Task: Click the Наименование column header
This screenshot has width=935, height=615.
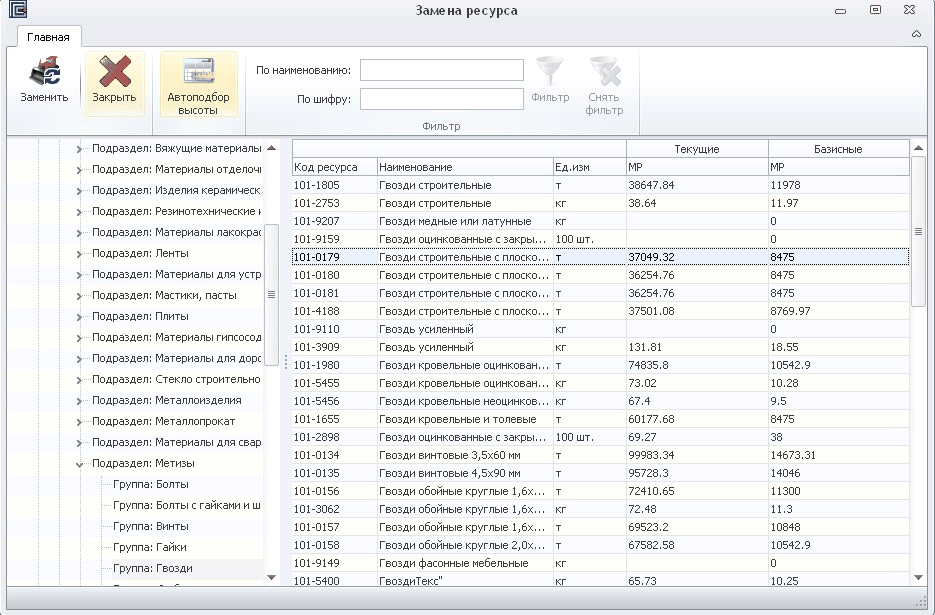Action: pyautogui.click(x=464, y=167)
